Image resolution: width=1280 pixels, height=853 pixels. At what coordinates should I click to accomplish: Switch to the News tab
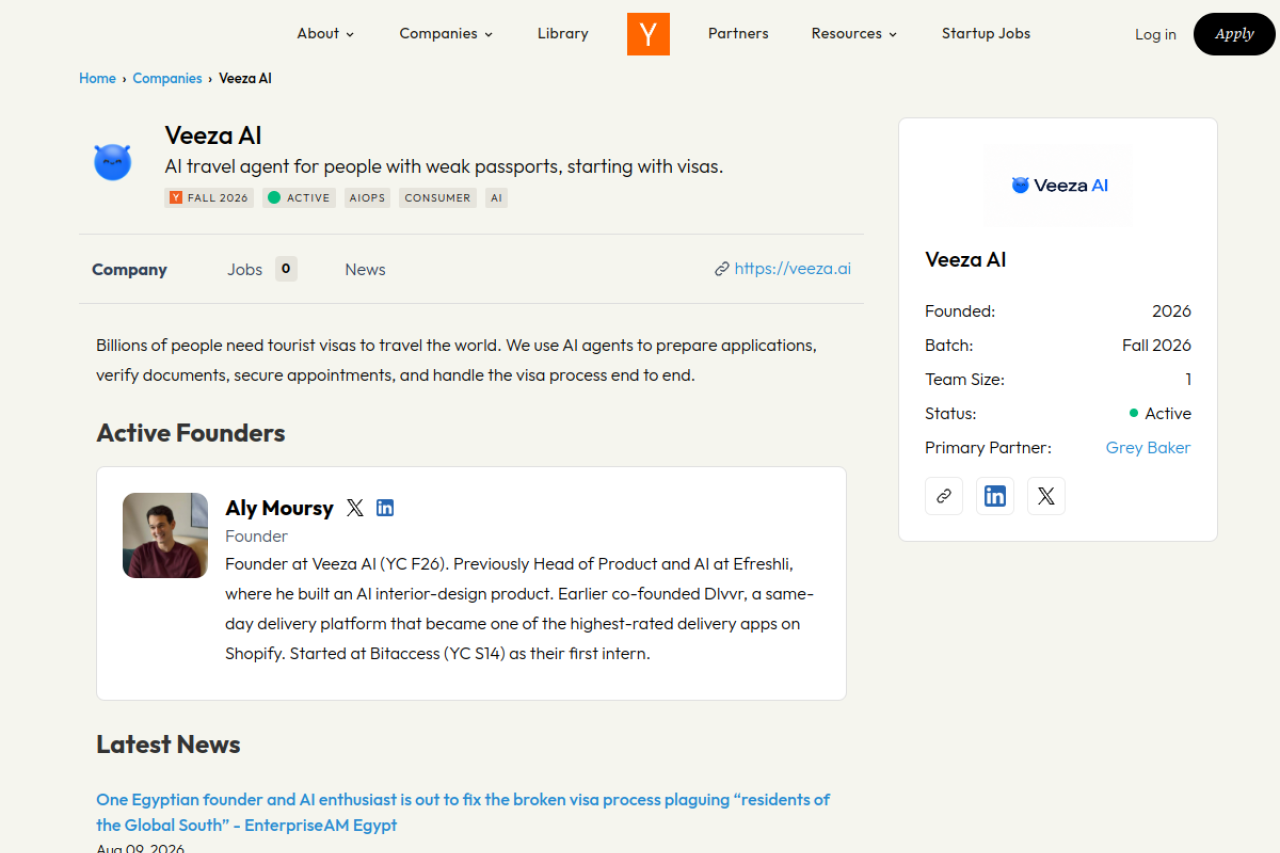tap(365, 270)
